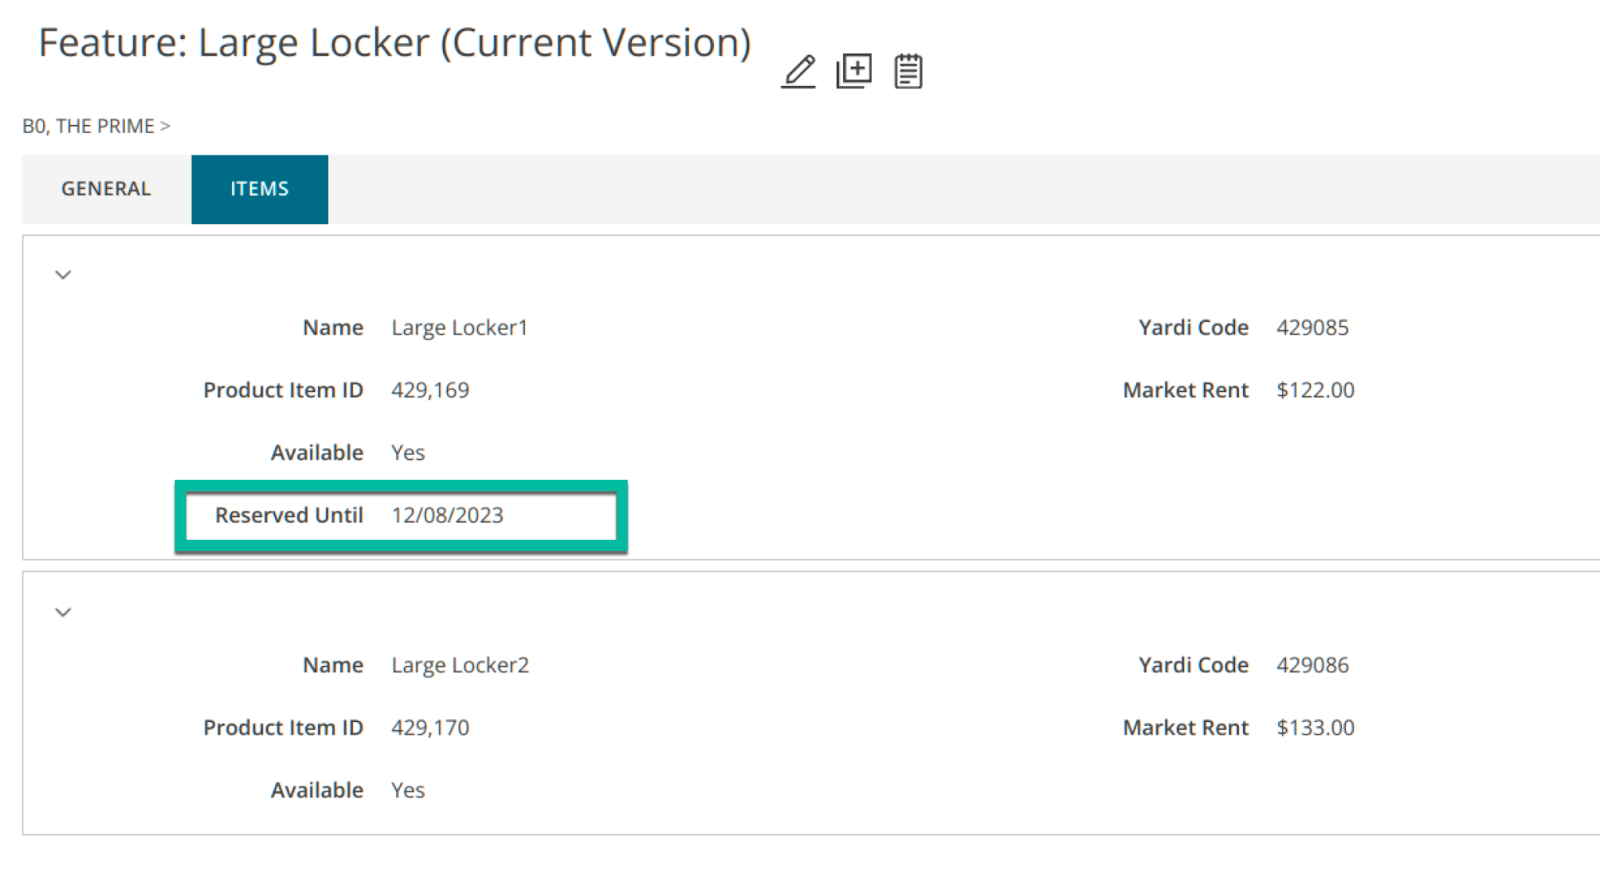The image size is (1600, 894).
Task: Select the Large Locker2 name value
Action: click(x=460, y=665)
